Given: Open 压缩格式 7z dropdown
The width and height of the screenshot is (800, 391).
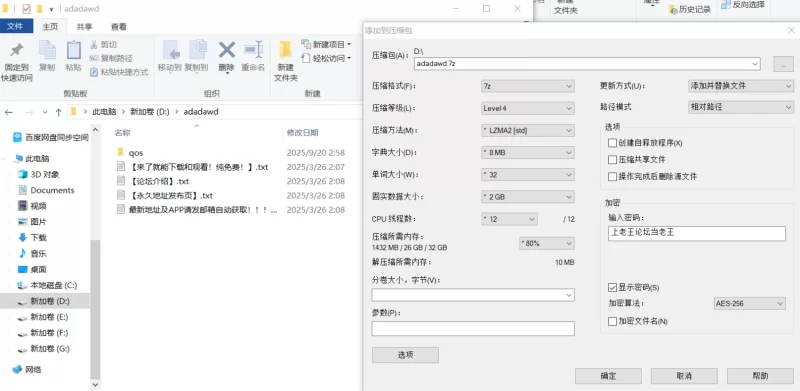Looking at the screenshot, I should (x=528, y=86).
